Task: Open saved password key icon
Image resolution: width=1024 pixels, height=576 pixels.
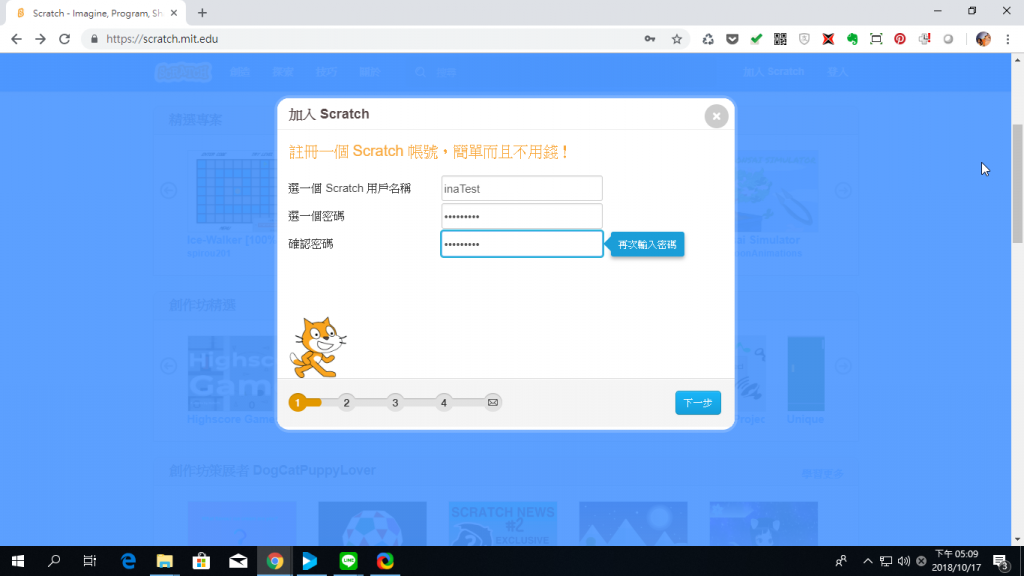Action: [x=650, y=39]
